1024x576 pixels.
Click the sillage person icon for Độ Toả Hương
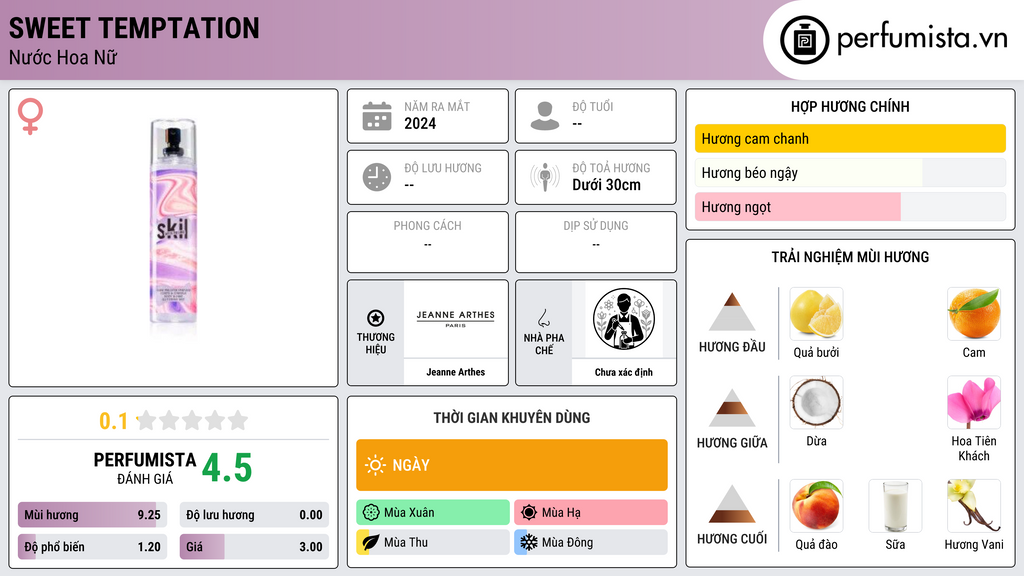[545, 177]
